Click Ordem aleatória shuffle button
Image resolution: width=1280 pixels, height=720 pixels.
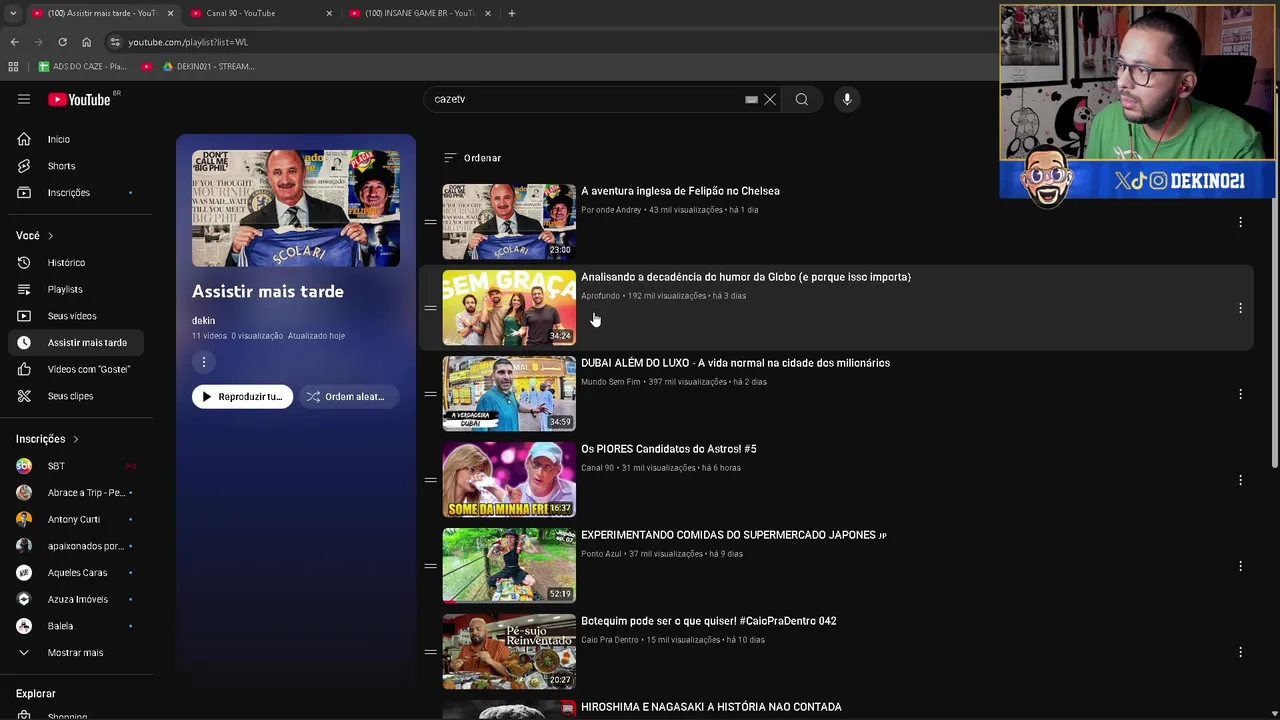[x=347, y=397]
